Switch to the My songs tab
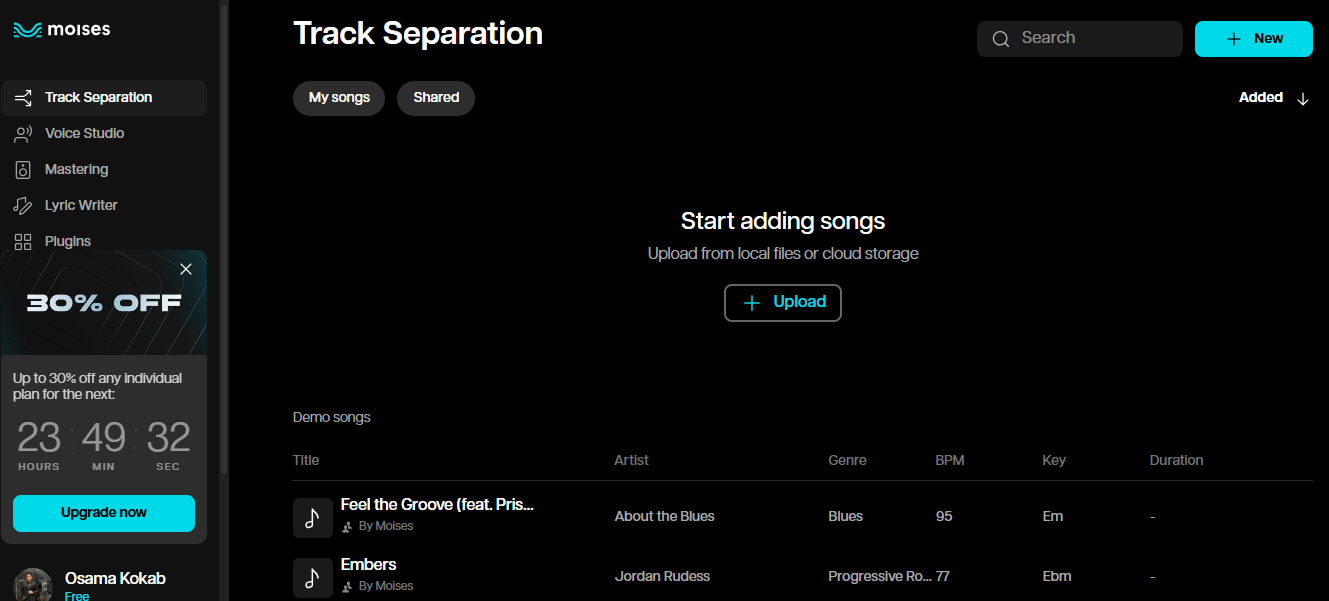The height and width of the screenshot is (601, 1329). [x=338, y=98]
